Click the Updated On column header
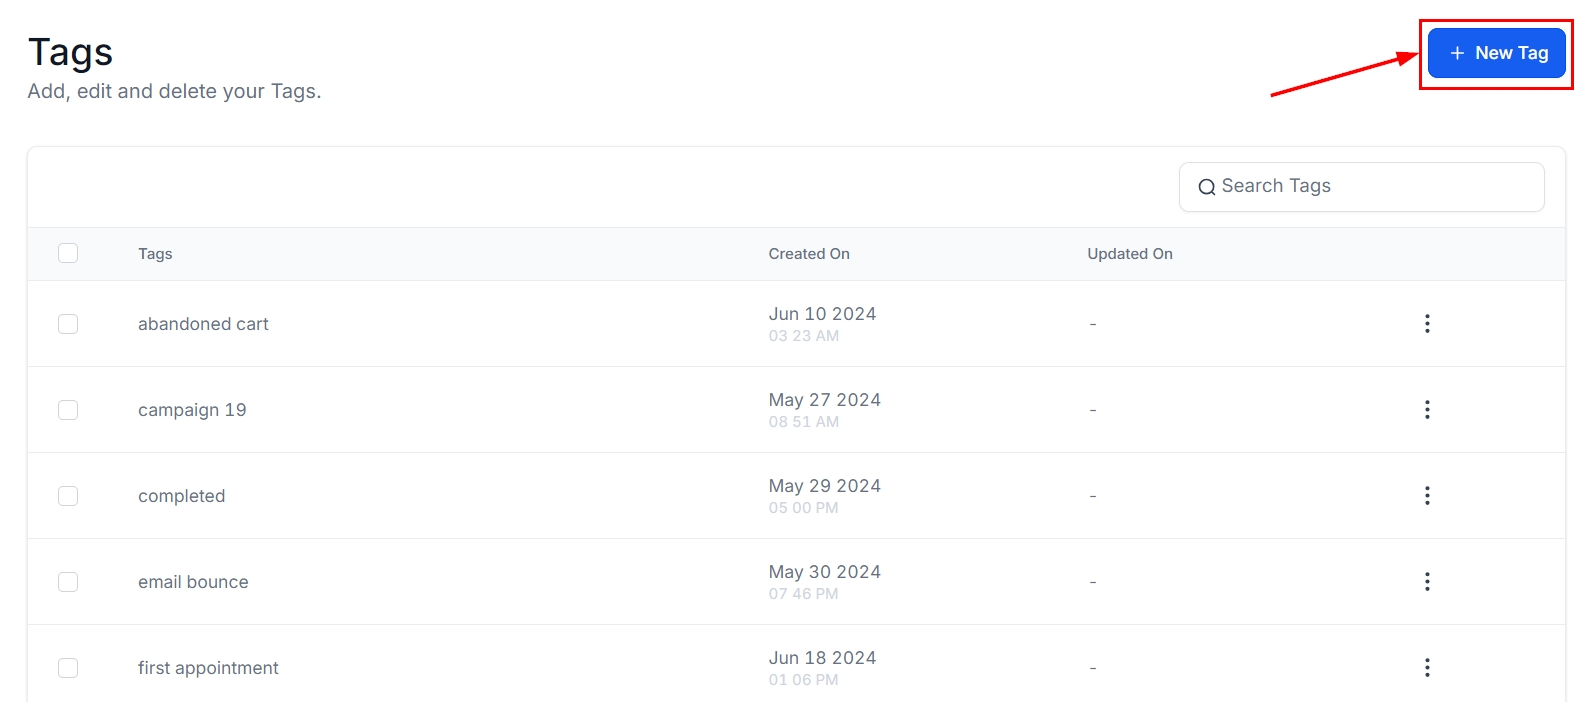Viewport: 1596px width, 702px height. click(x=1129, y=254)
